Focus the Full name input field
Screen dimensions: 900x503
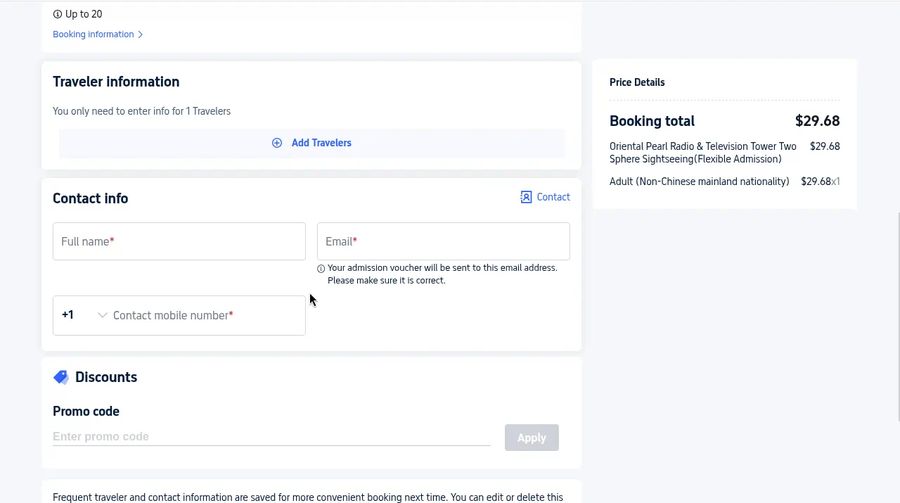coord(179,241)
